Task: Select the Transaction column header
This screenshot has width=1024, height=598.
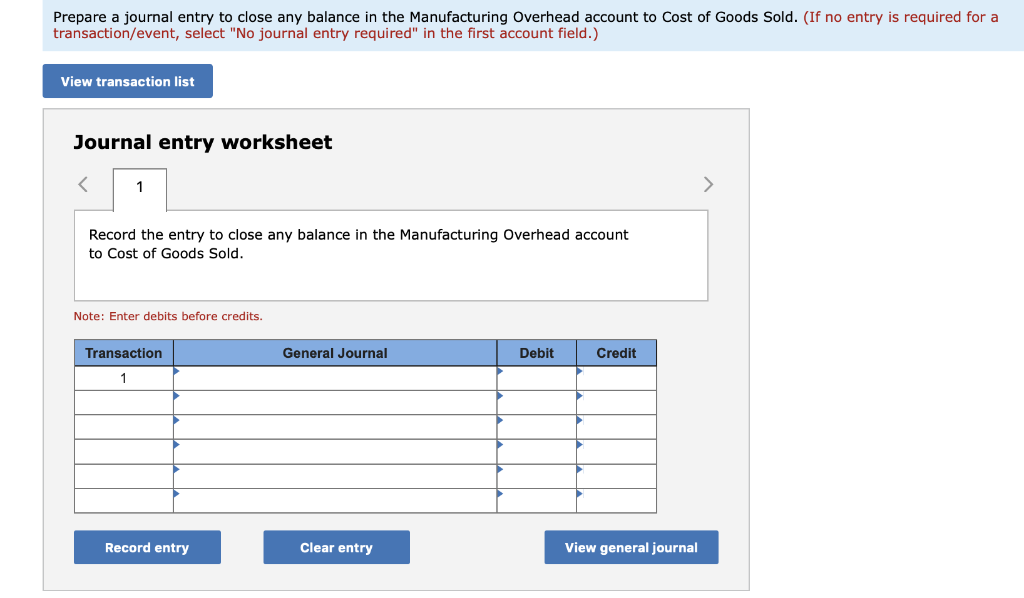Action: point(123,353)
